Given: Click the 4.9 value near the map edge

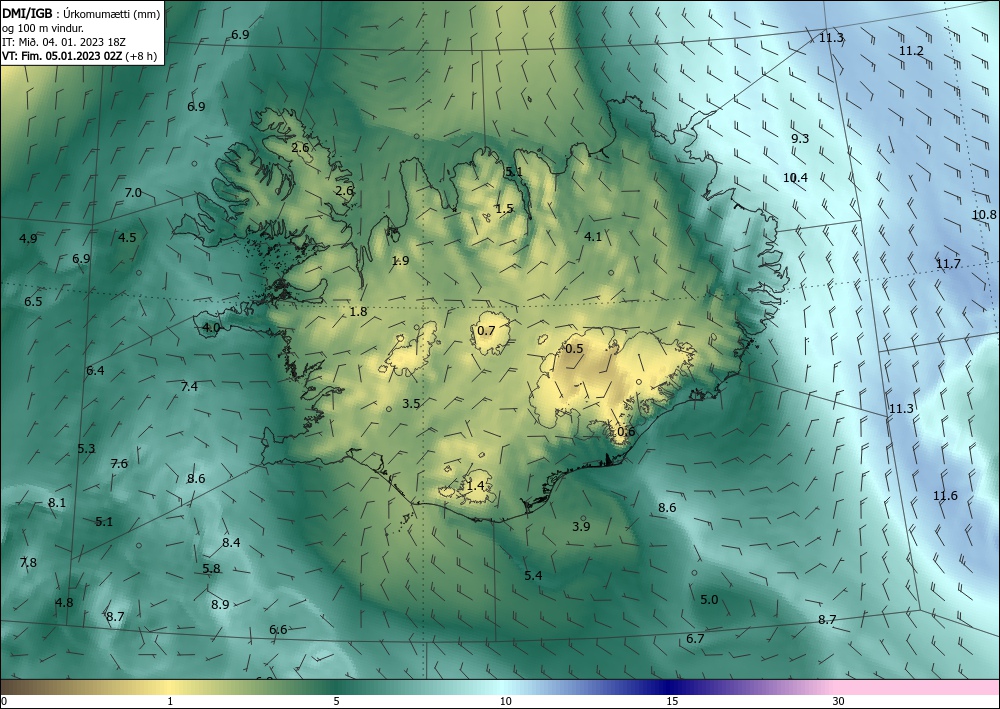Looking at the screenshot, I should click(28, 239).
